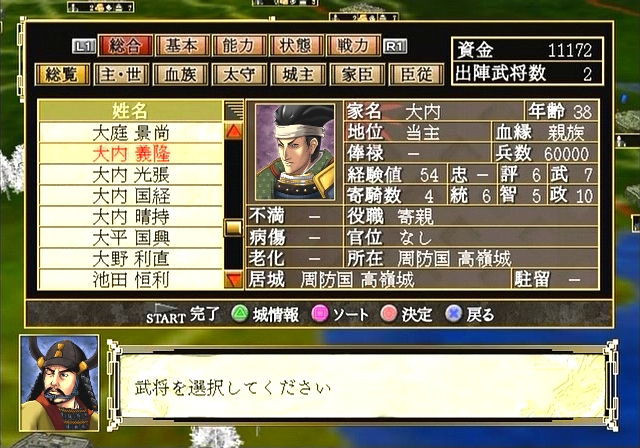Open the 能力 tab

pos(239,45)
